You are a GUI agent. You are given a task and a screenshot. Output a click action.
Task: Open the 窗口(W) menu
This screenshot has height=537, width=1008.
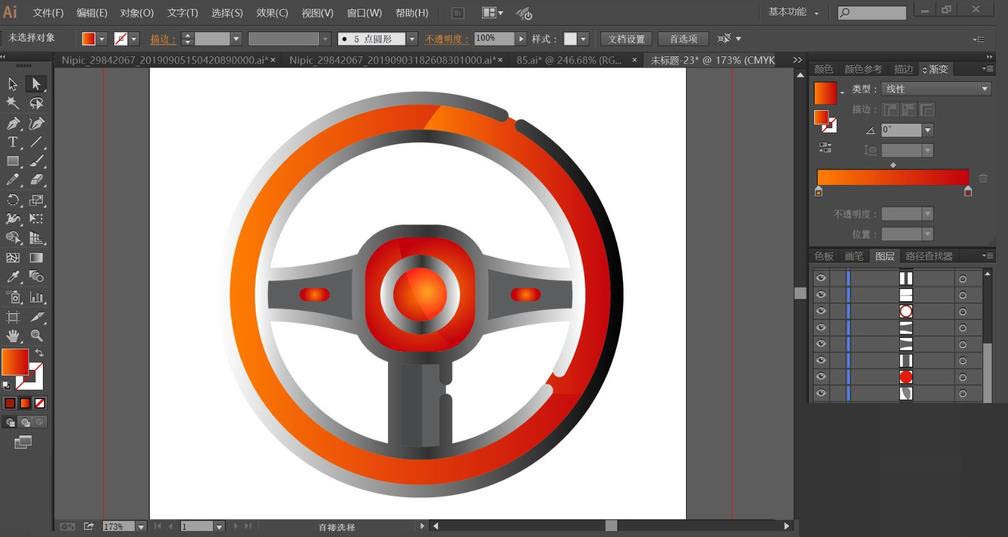click(x=364, y=13)
